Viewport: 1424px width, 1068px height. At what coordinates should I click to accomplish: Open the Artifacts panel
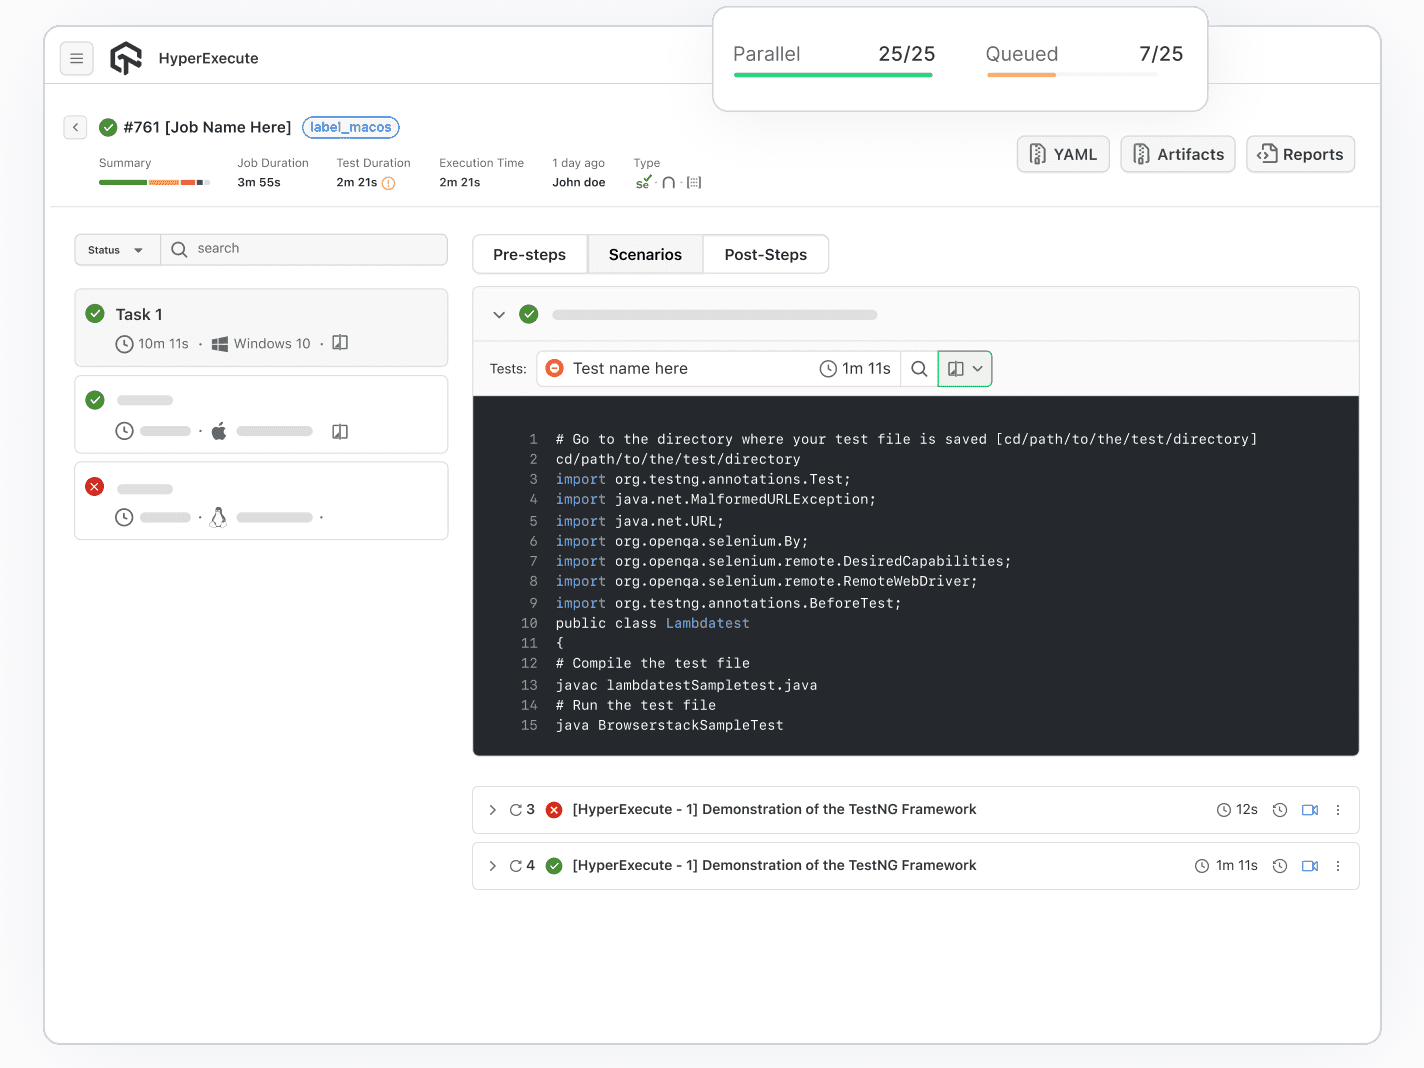[x=1177, y=154]
